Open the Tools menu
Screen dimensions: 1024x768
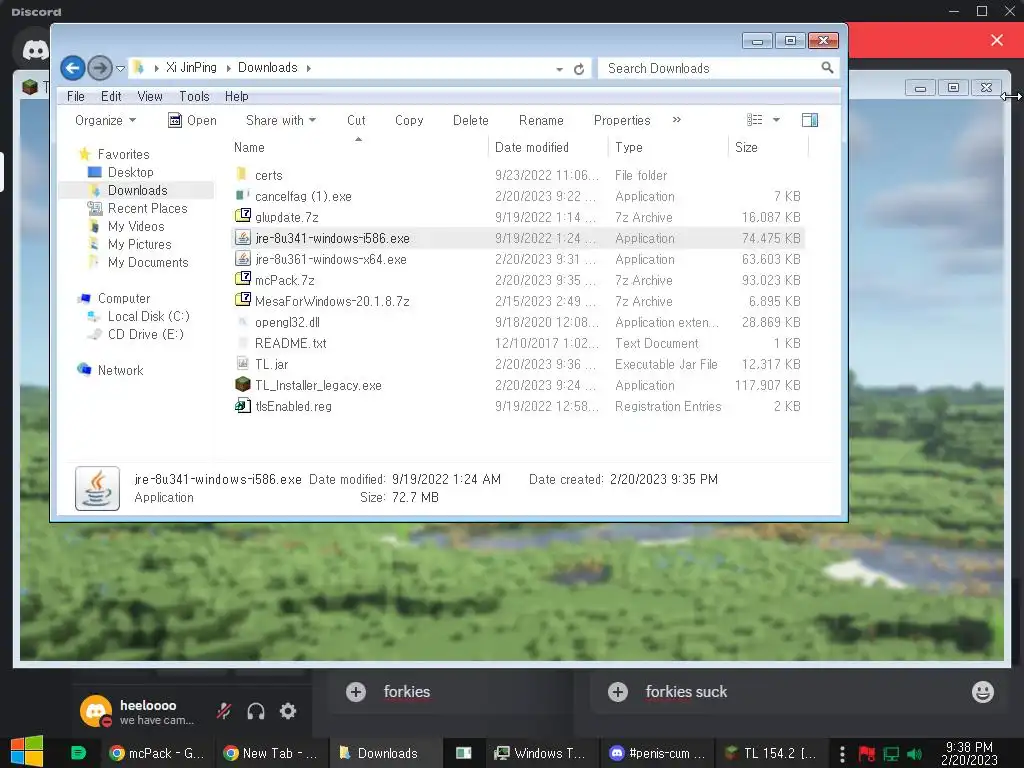[195, 96]
